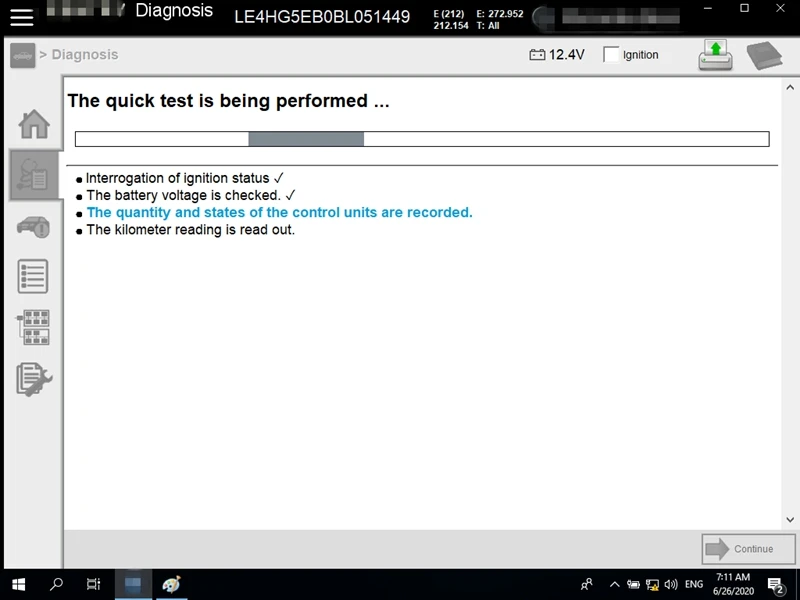Select 'The kilometer reading is read out.' line
This screenshot has height=600, width=800.
(x=186, y=230)
